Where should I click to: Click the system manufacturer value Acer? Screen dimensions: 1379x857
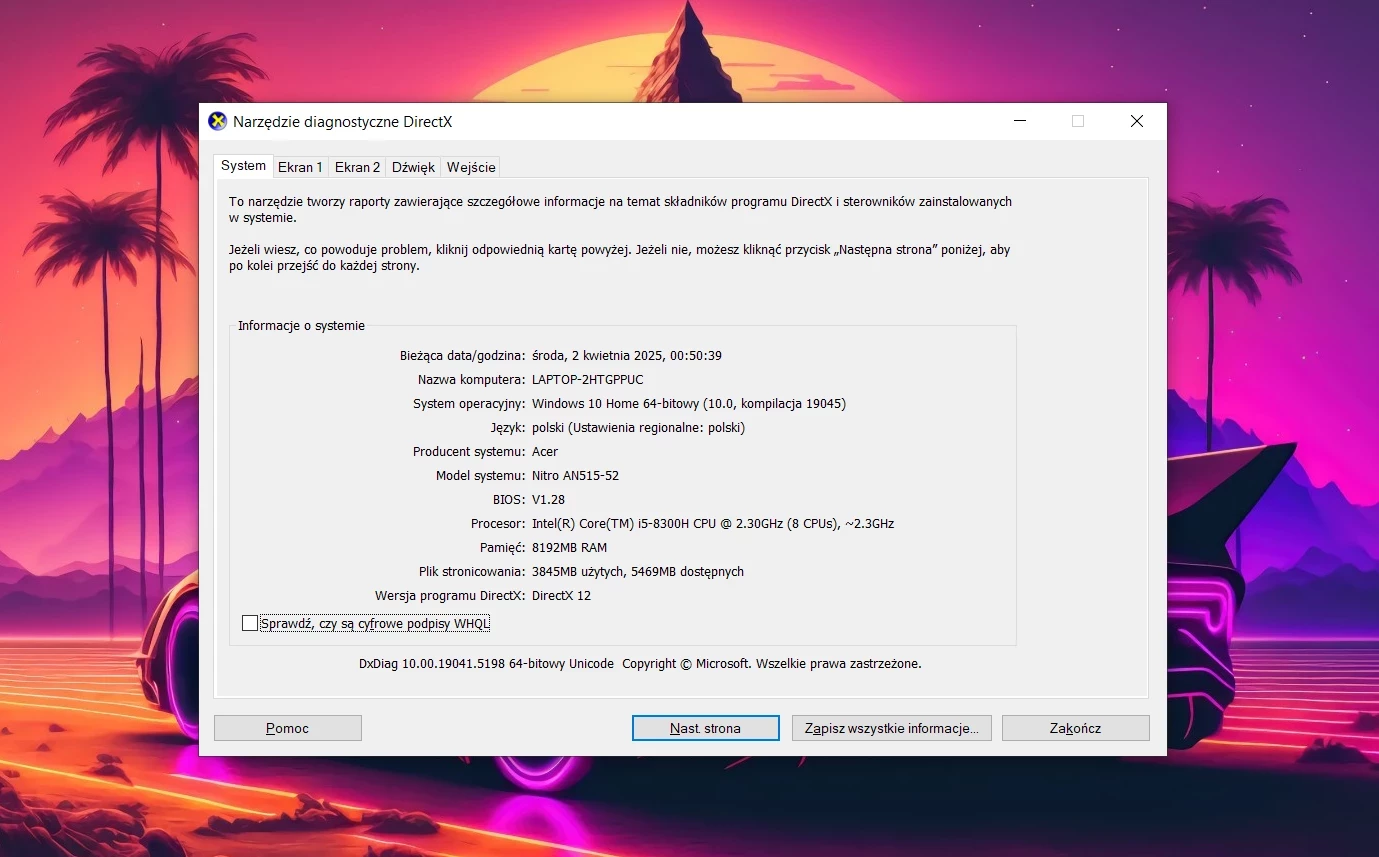(x=545, y=451)
